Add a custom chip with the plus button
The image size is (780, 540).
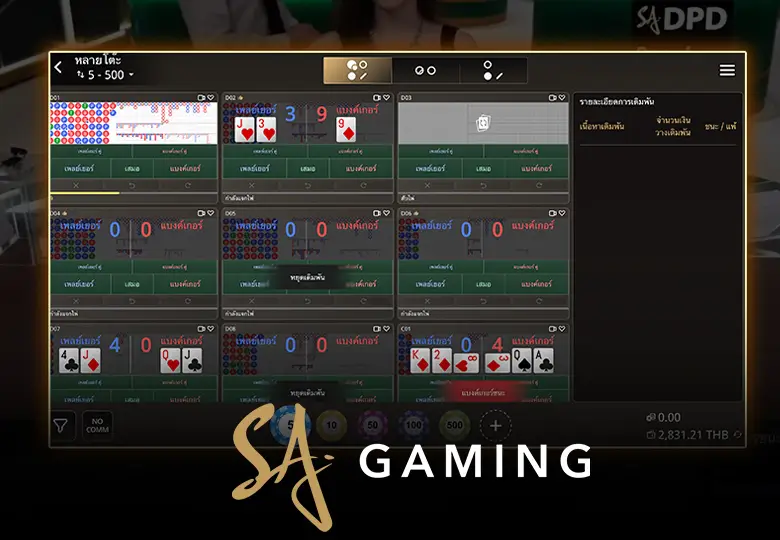coord(495,426)
